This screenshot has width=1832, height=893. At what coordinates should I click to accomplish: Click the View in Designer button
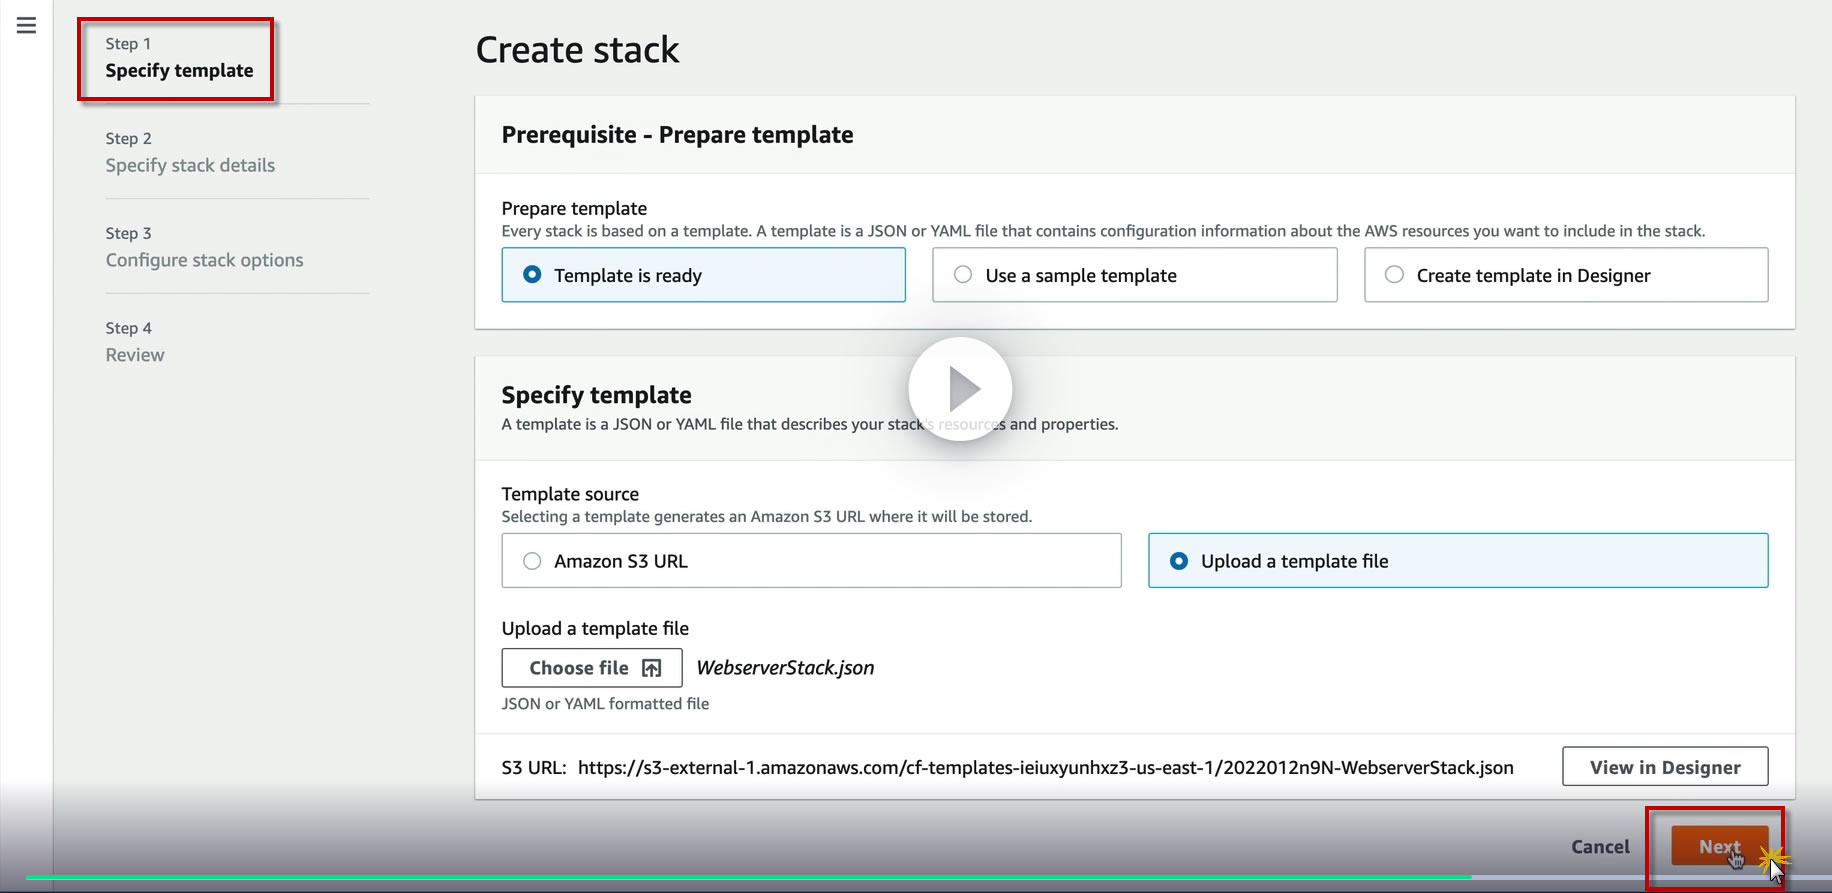click(x=1664, y=767)
